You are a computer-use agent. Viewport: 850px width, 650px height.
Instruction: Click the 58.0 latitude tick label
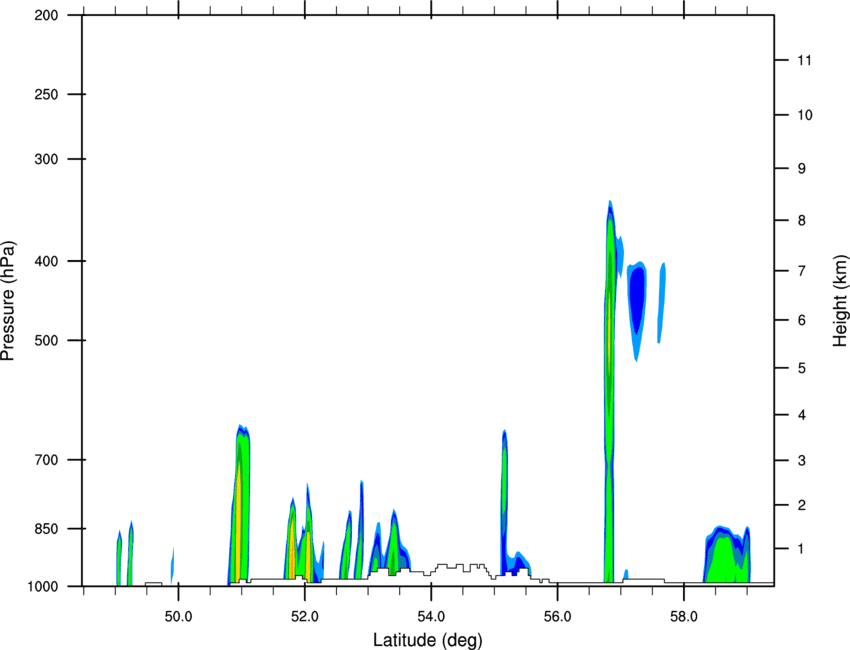coord(684,617)
